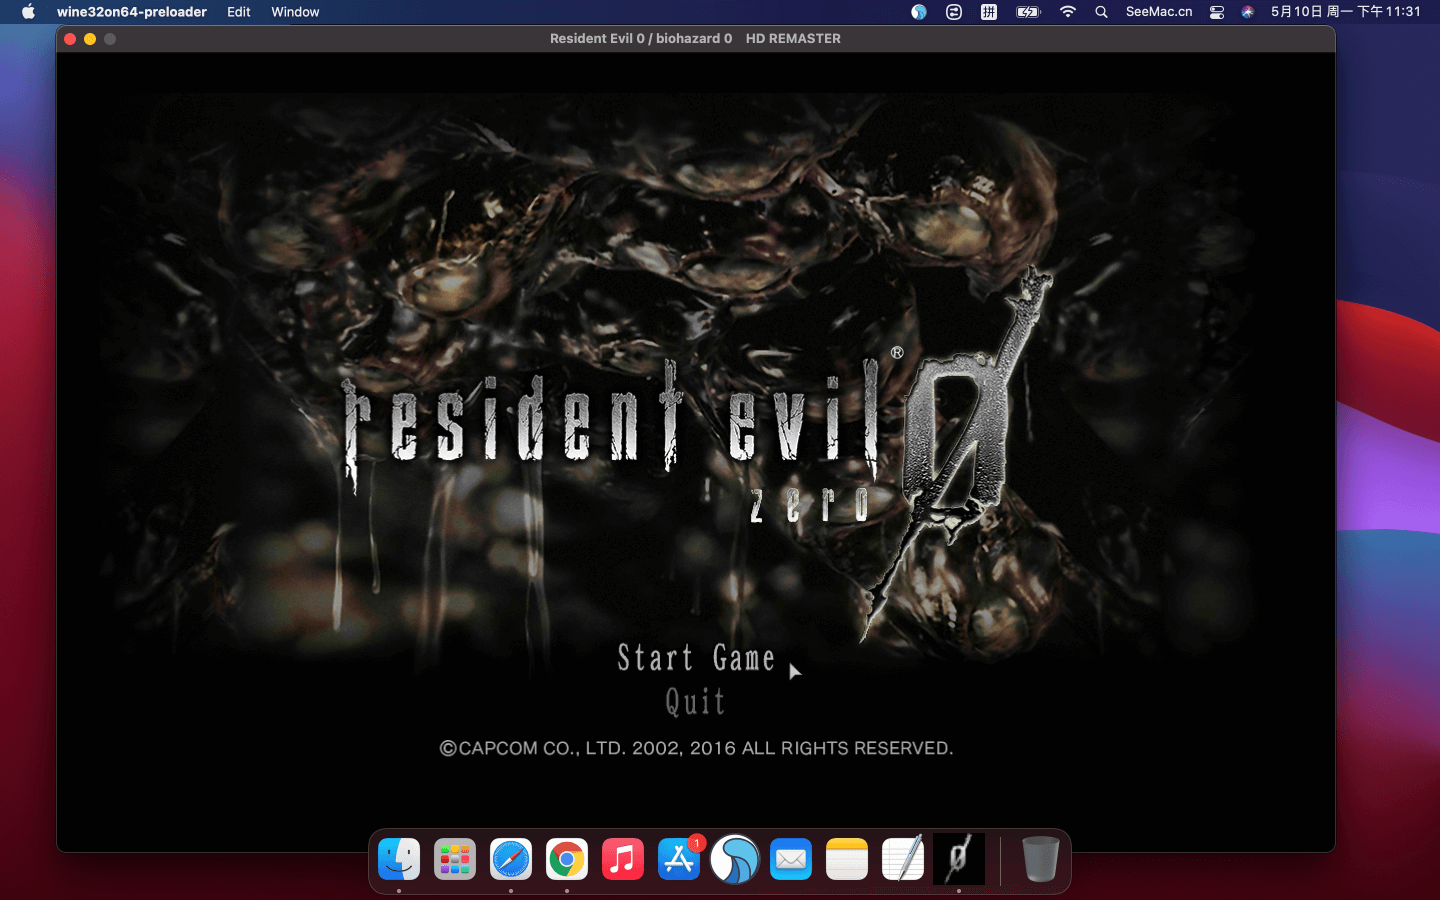Open the Trash in the dock
The width and height of the screenshot is (1440, 900).
tap(1040, 859)
